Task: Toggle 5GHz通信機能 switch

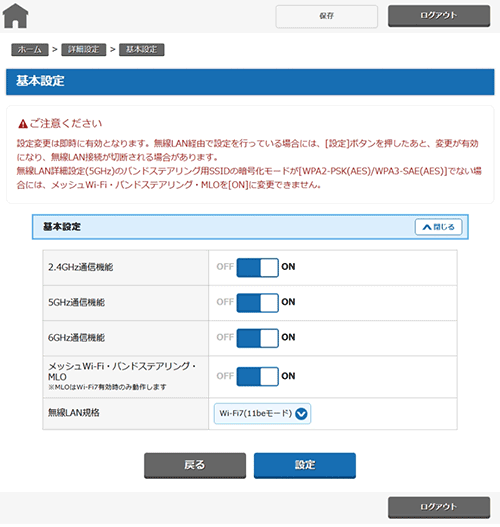Action: [257, 303]
